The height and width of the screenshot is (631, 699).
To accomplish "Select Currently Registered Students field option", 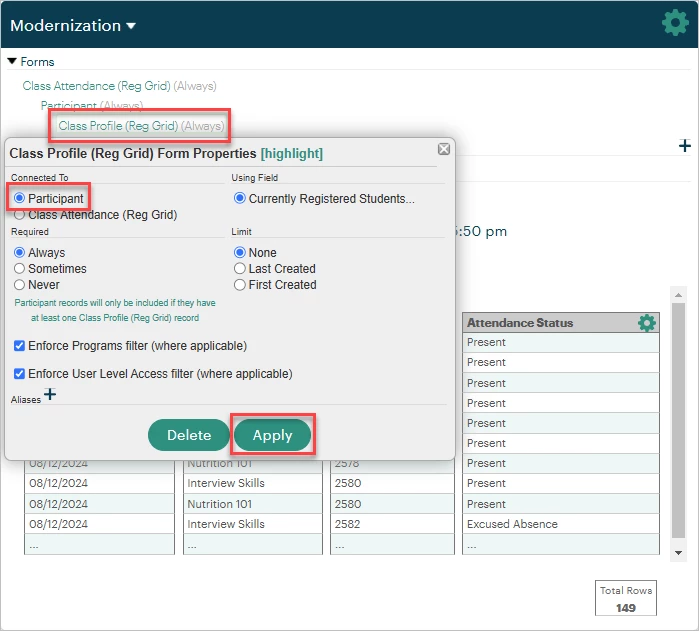I will click(239, 198).
